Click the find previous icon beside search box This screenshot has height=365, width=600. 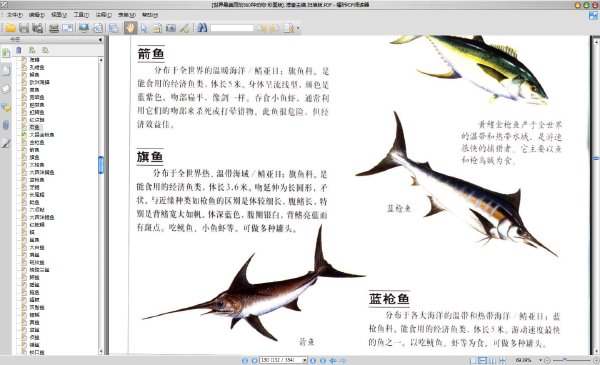[261, 28]
